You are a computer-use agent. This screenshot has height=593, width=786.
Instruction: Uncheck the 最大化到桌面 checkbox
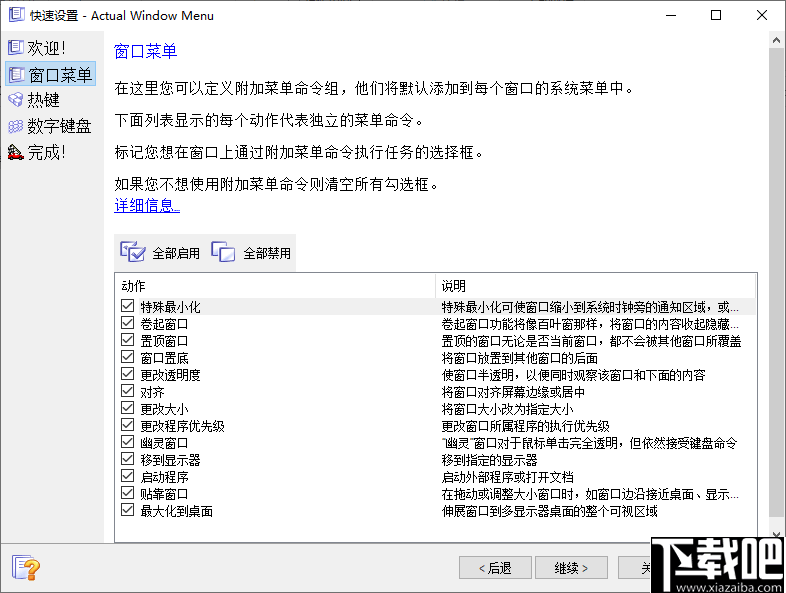(x=127, y=510)
